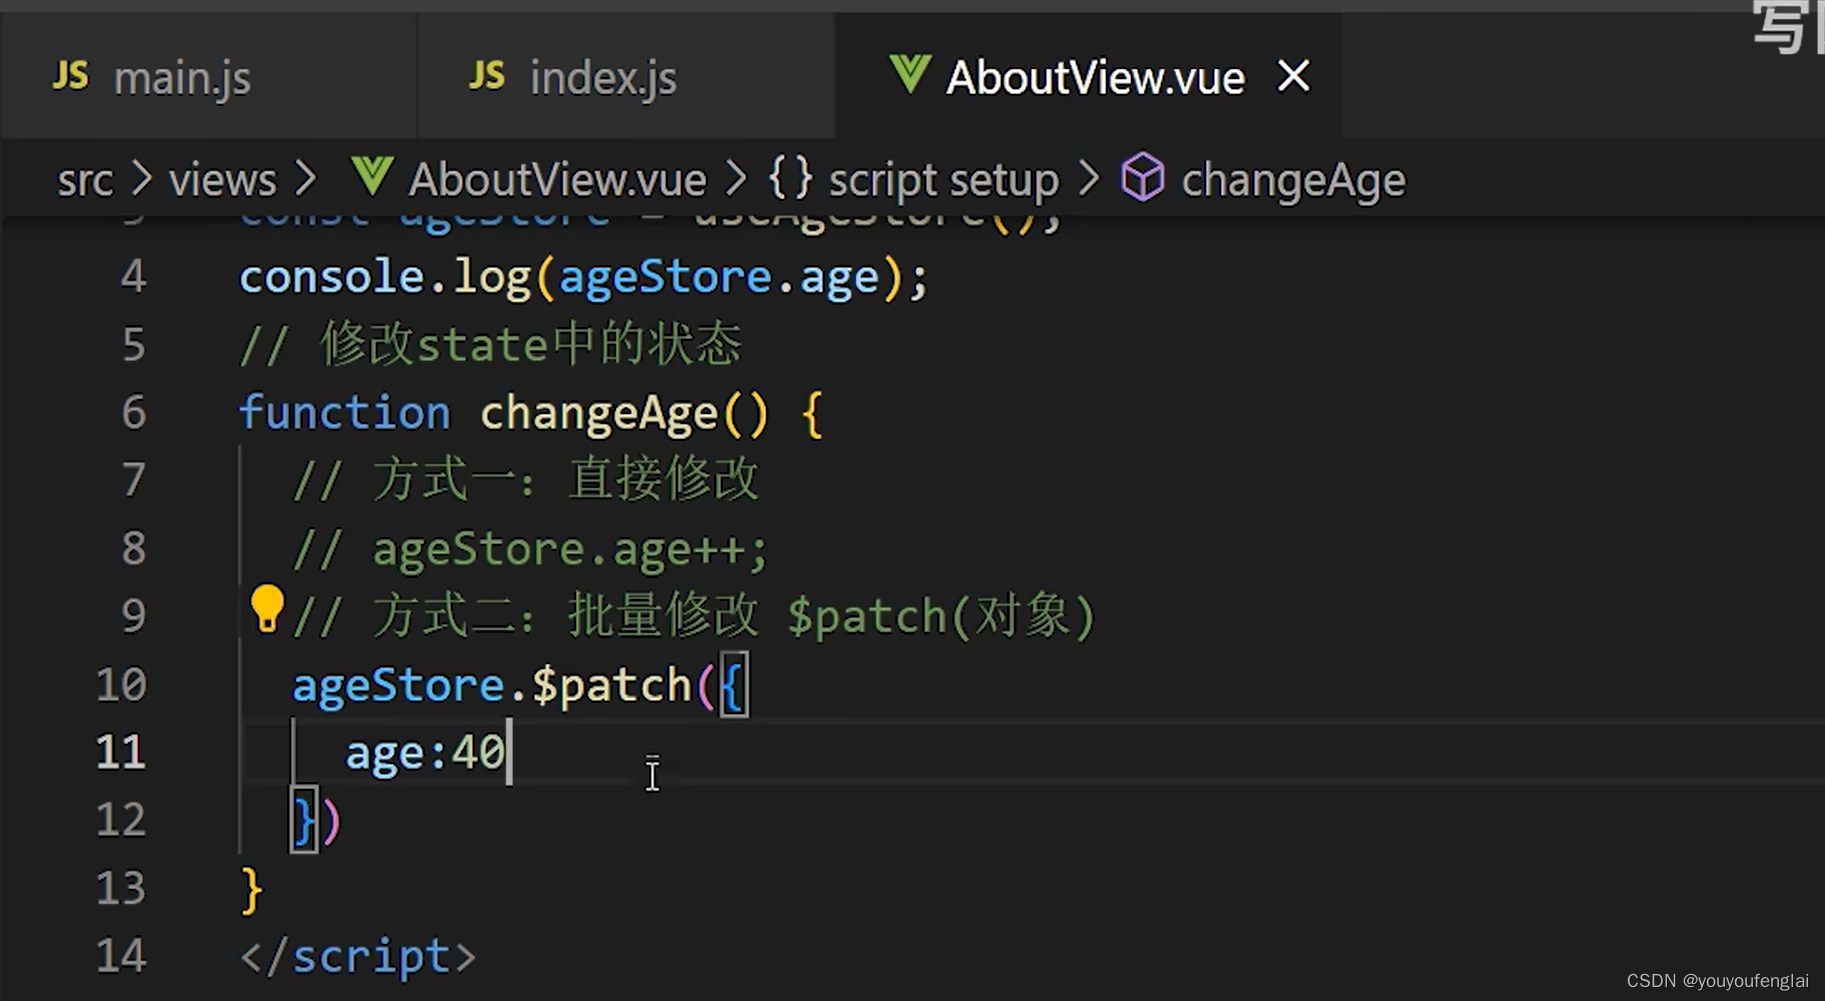Click the closing yellow brace on line 13
Image resolution: width=1825 pixels, height=1001 pixels.
(x=252, y=889)
